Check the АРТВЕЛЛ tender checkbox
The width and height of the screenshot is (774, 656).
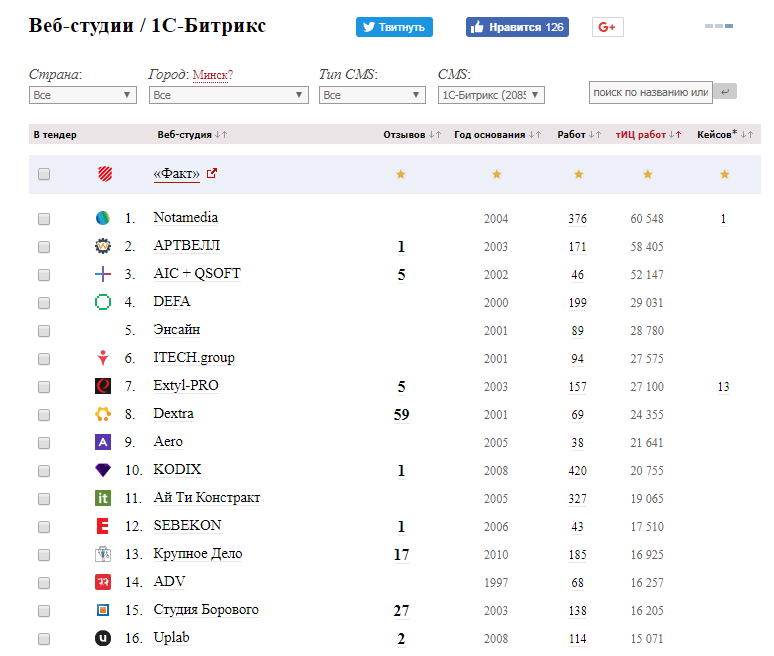coord(44,246)
